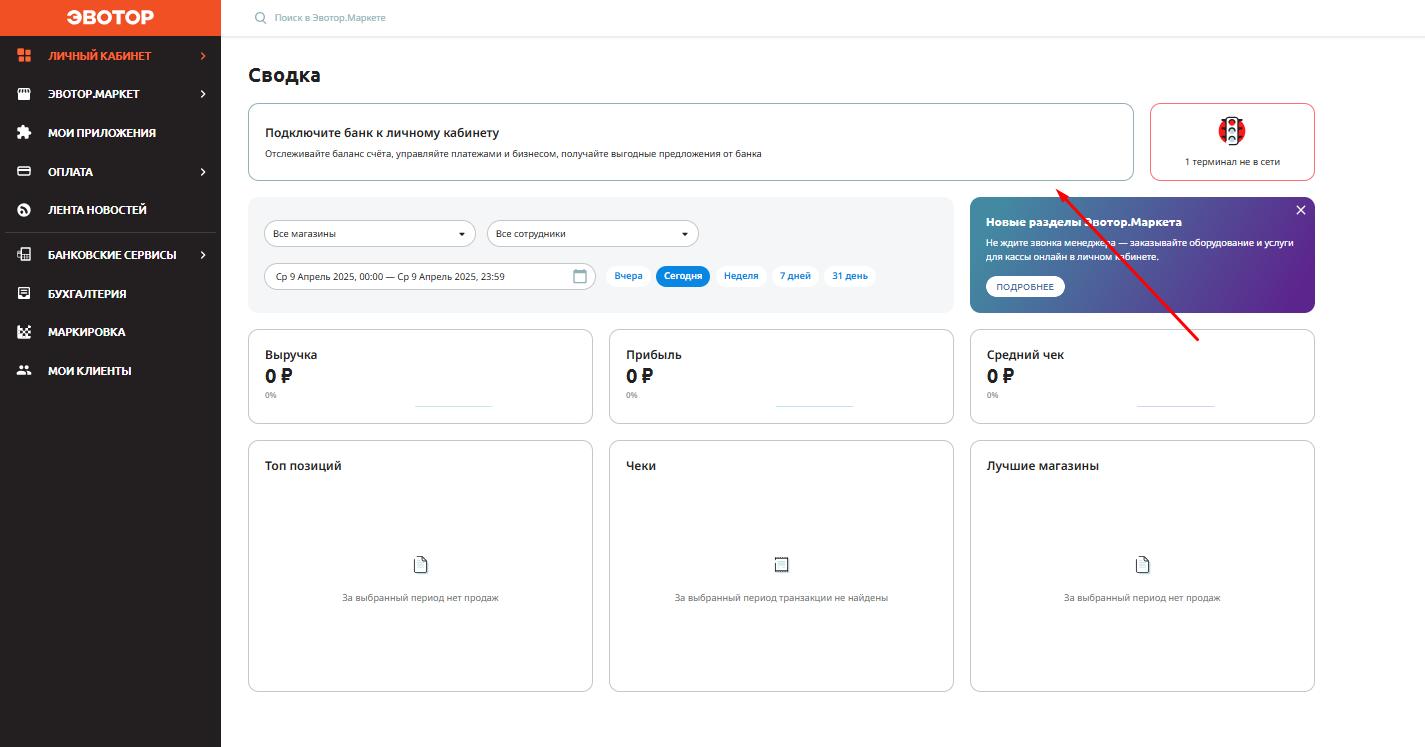The width and height of the screenshot is (1425, 747).
Task: Select the Сегодня period
Action: point(683,276)
